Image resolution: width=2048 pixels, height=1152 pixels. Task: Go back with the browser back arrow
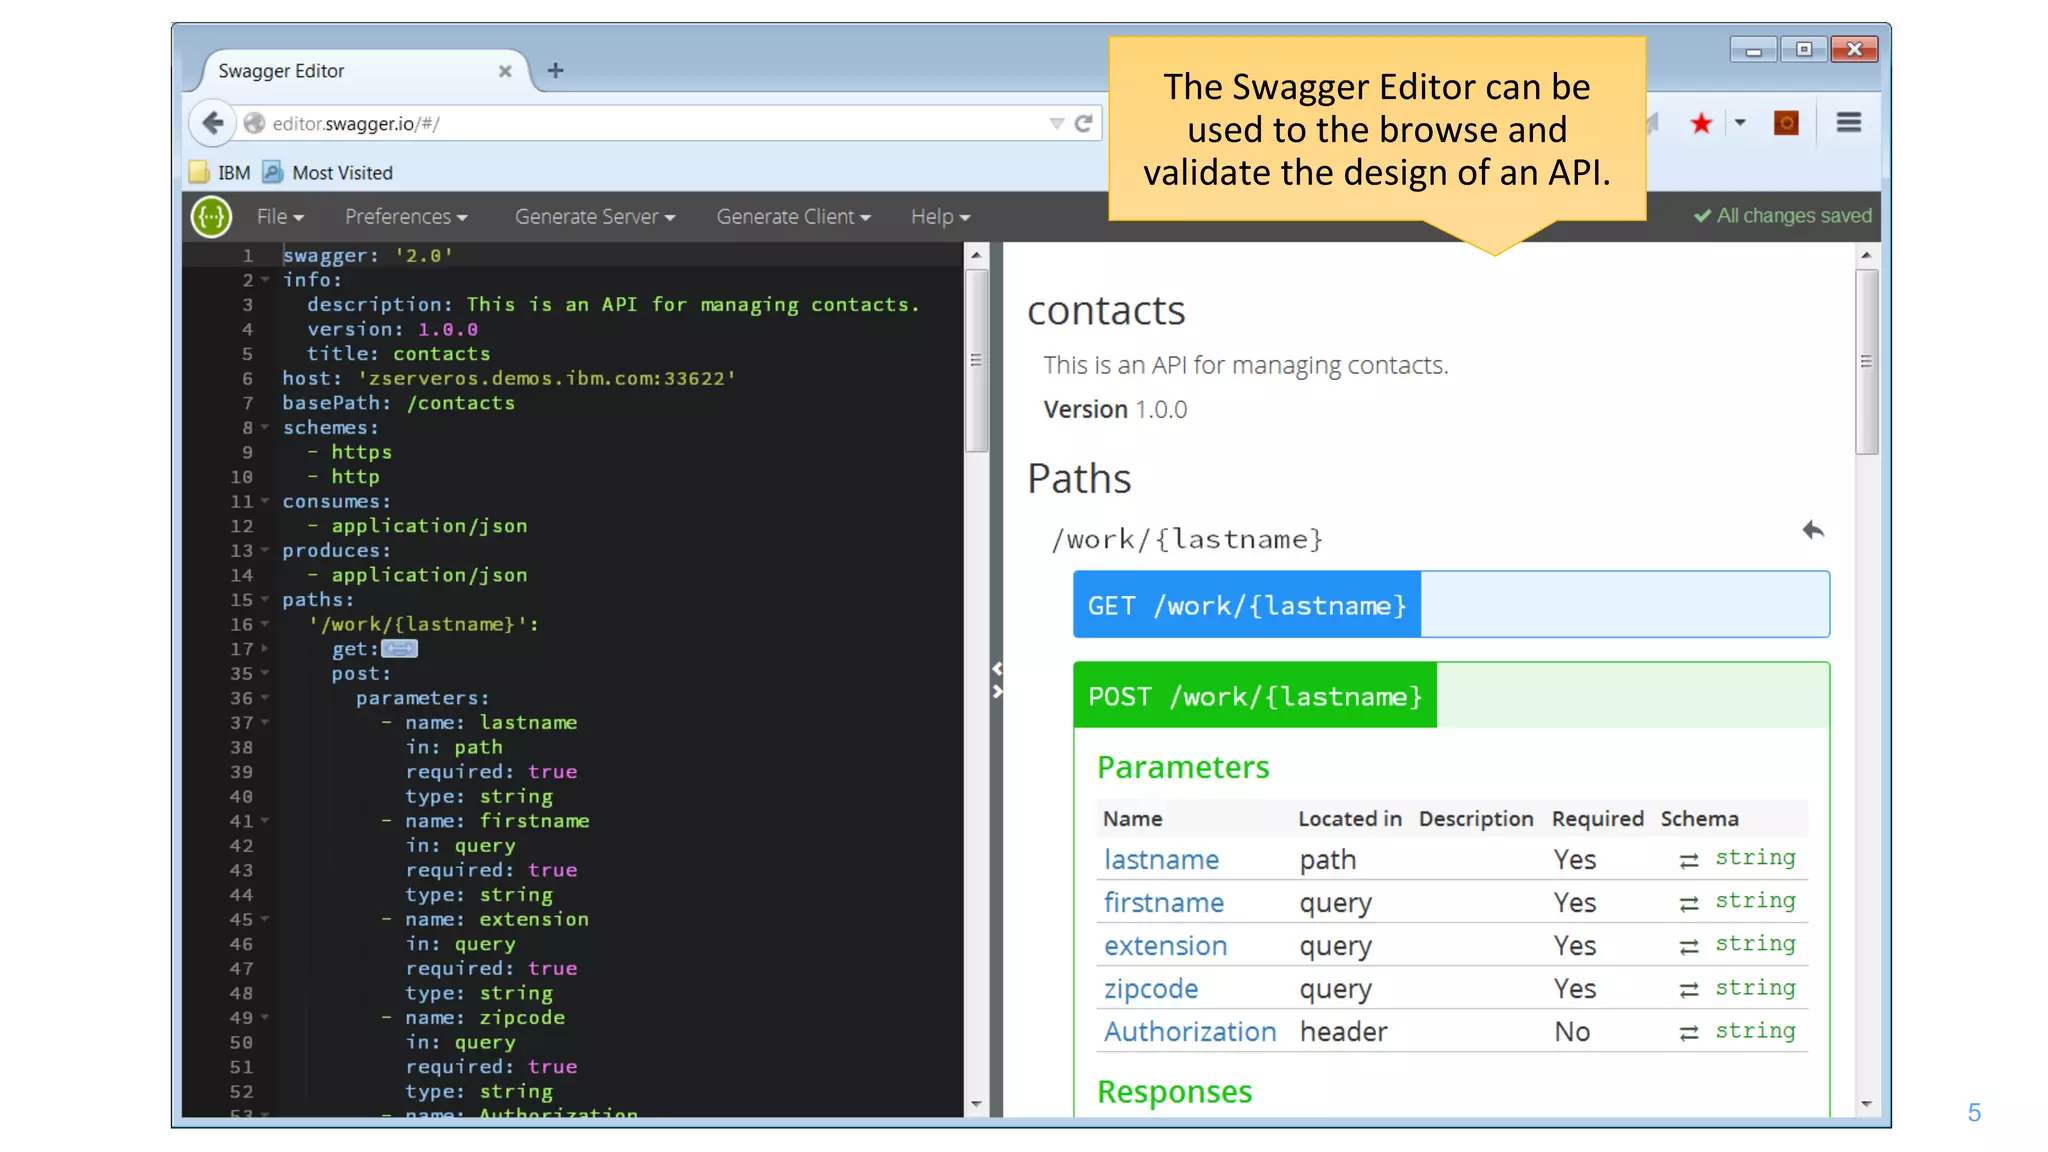coord(212,123)
